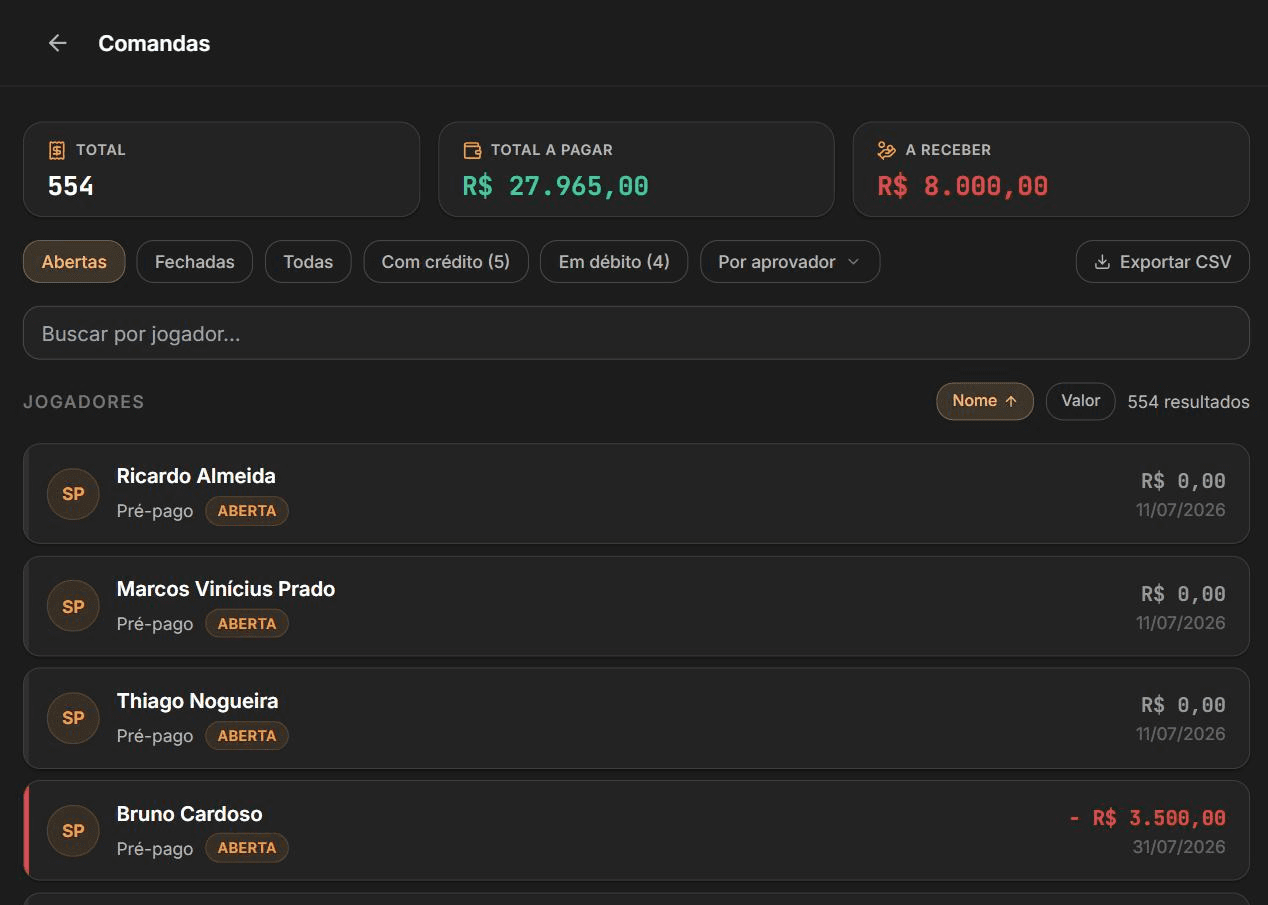Sort players by Nome
The height and width of the screenshot is (905, 1268).
(x=985, y=401)
